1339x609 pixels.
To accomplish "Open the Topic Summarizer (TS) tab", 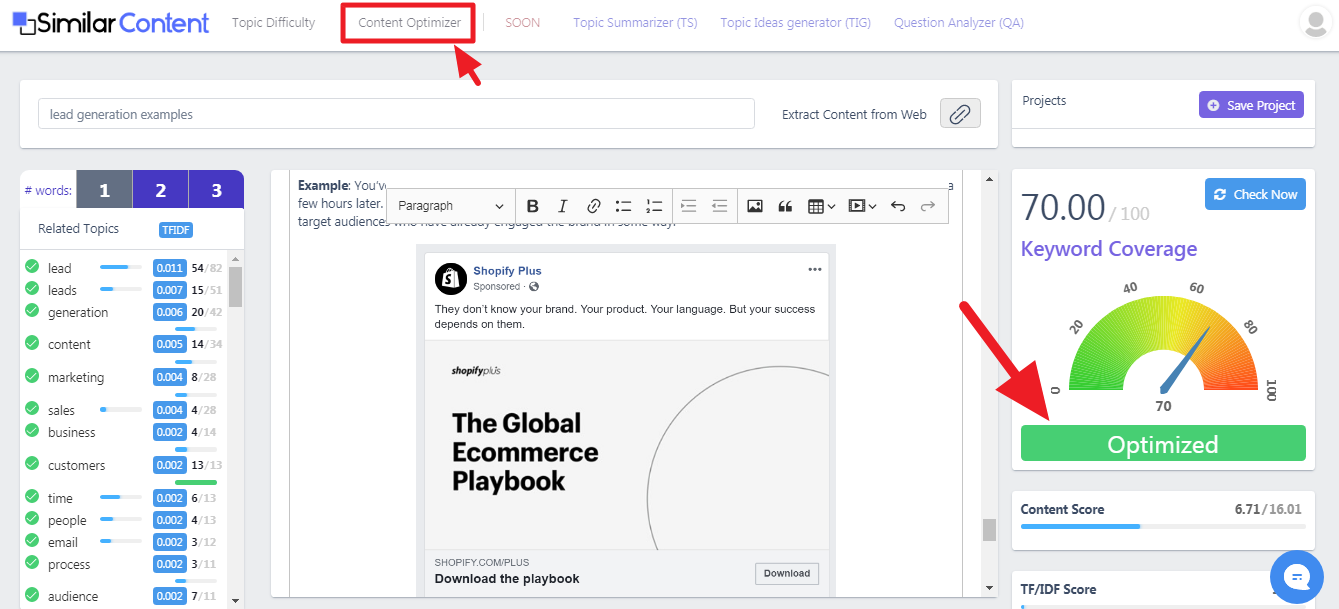I will 635,22.
